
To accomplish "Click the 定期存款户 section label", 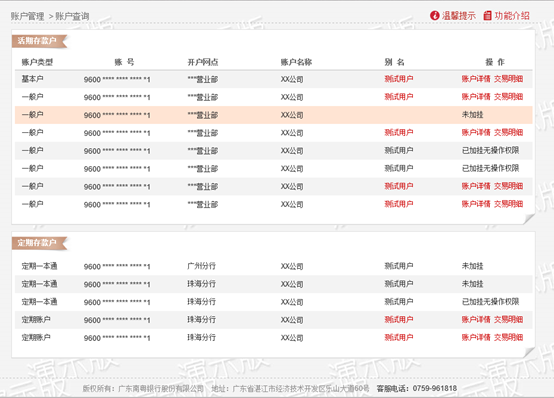I will pyautogui.click(x=37, y=242).
